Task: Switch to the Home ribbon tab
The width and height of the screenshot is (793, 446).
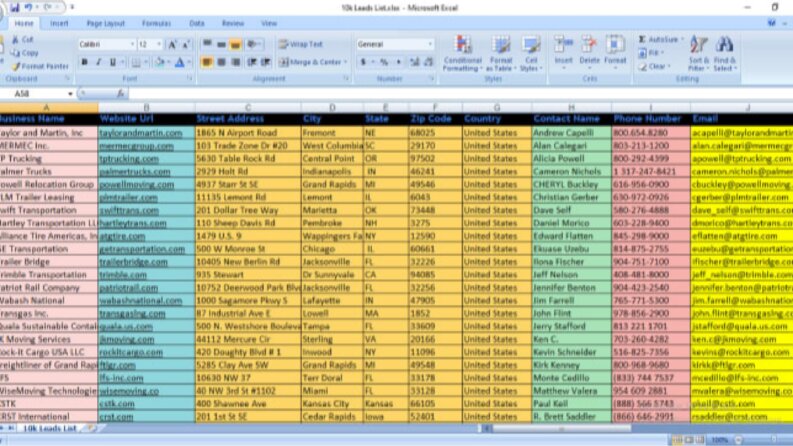Action: tap(24, 23)
